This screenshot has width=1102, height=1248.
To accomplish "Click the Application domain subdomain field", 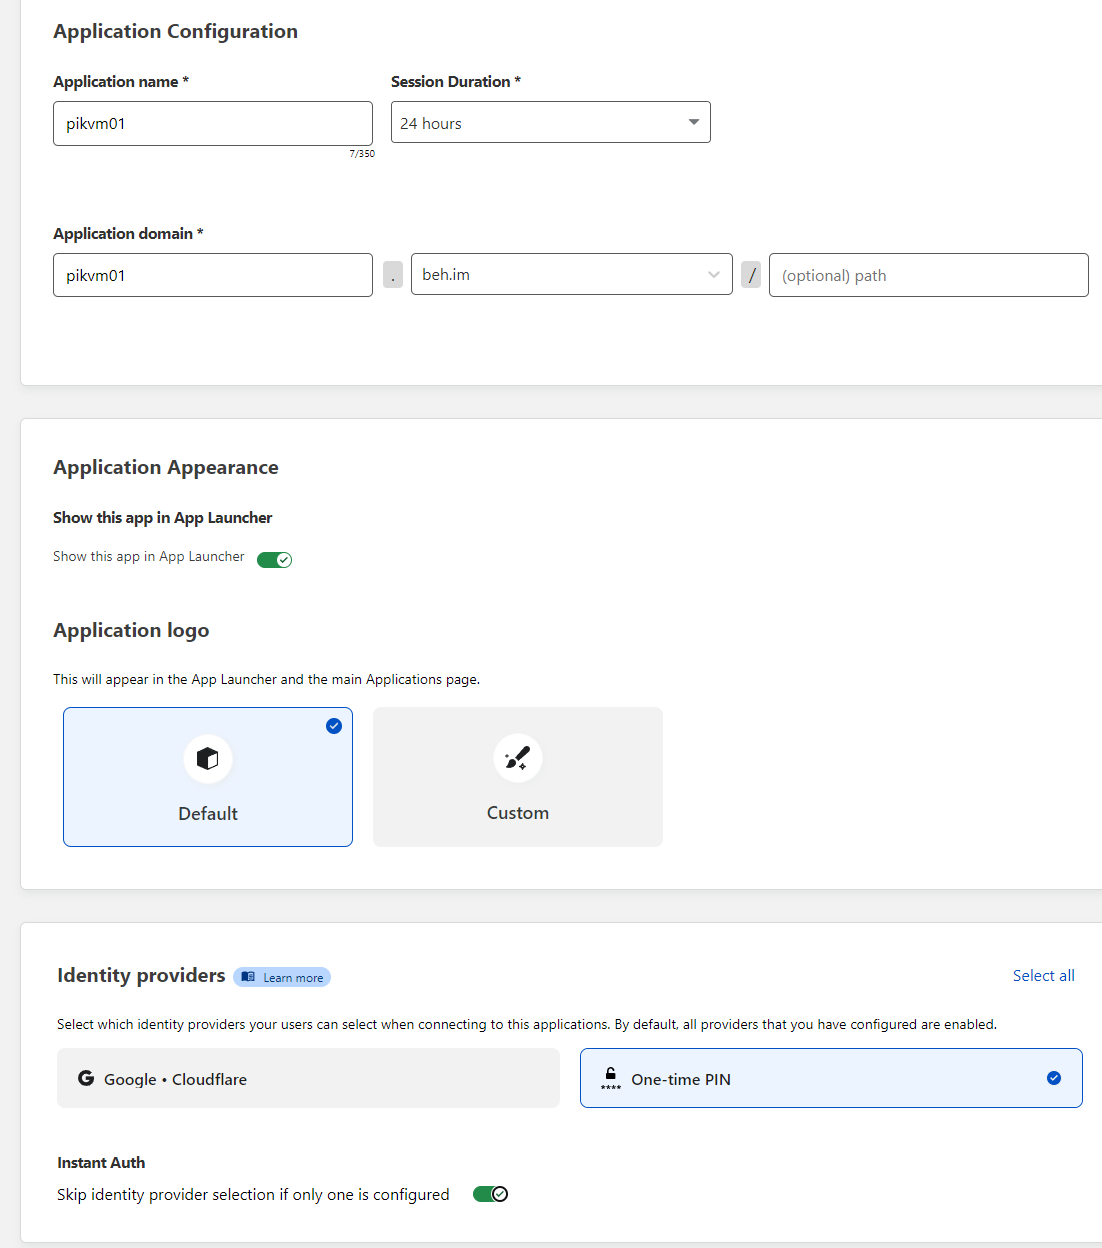I will [x=212, y=276].
